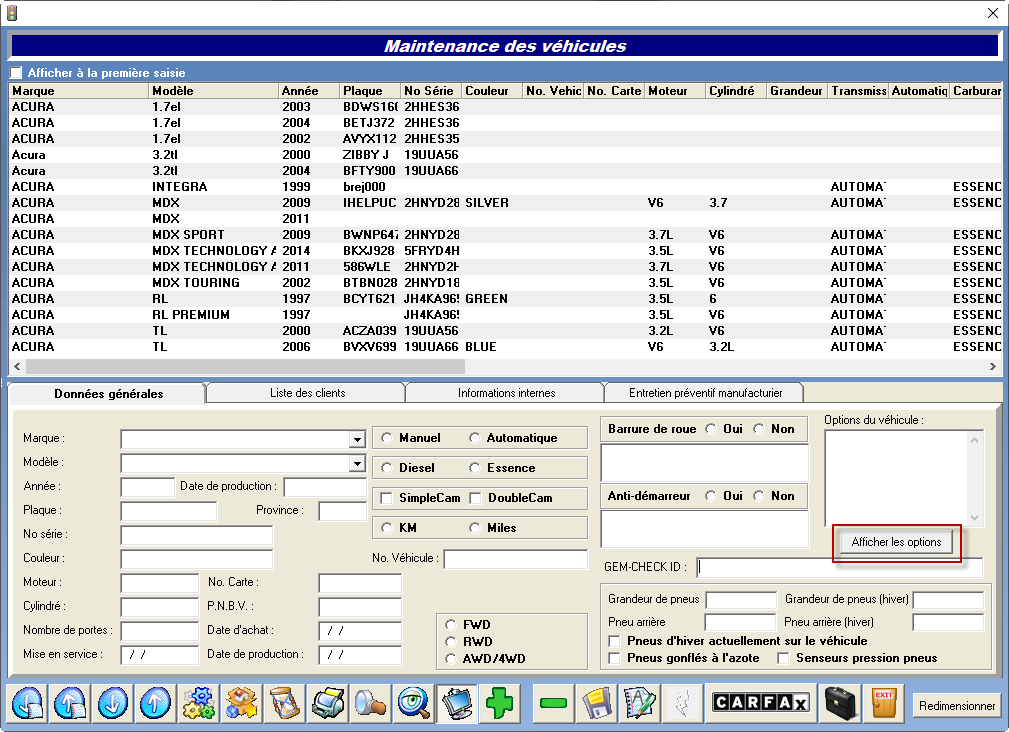Viewport: 1009px width, 732px height.
Task: Open the Informations internes tab
Action: [506, 393]
